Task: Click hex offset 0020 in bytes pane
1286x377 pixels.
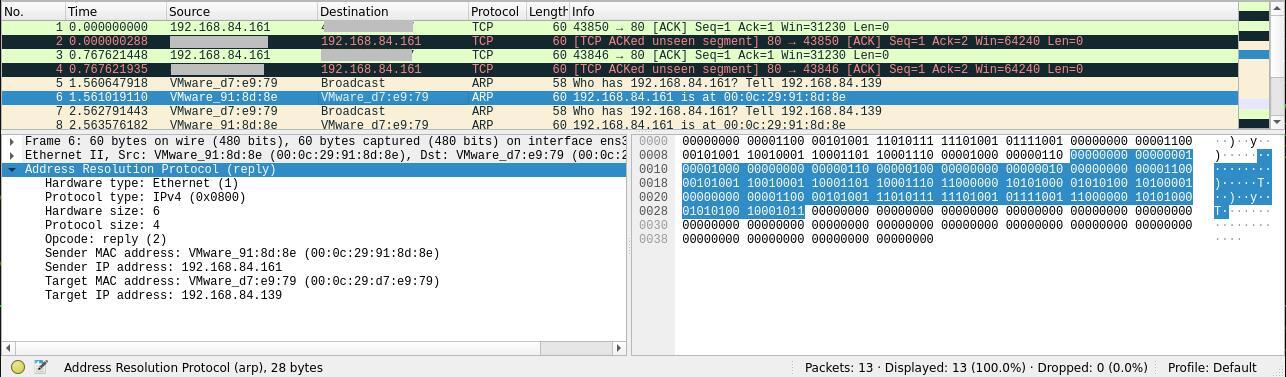Action: [652, 198]
